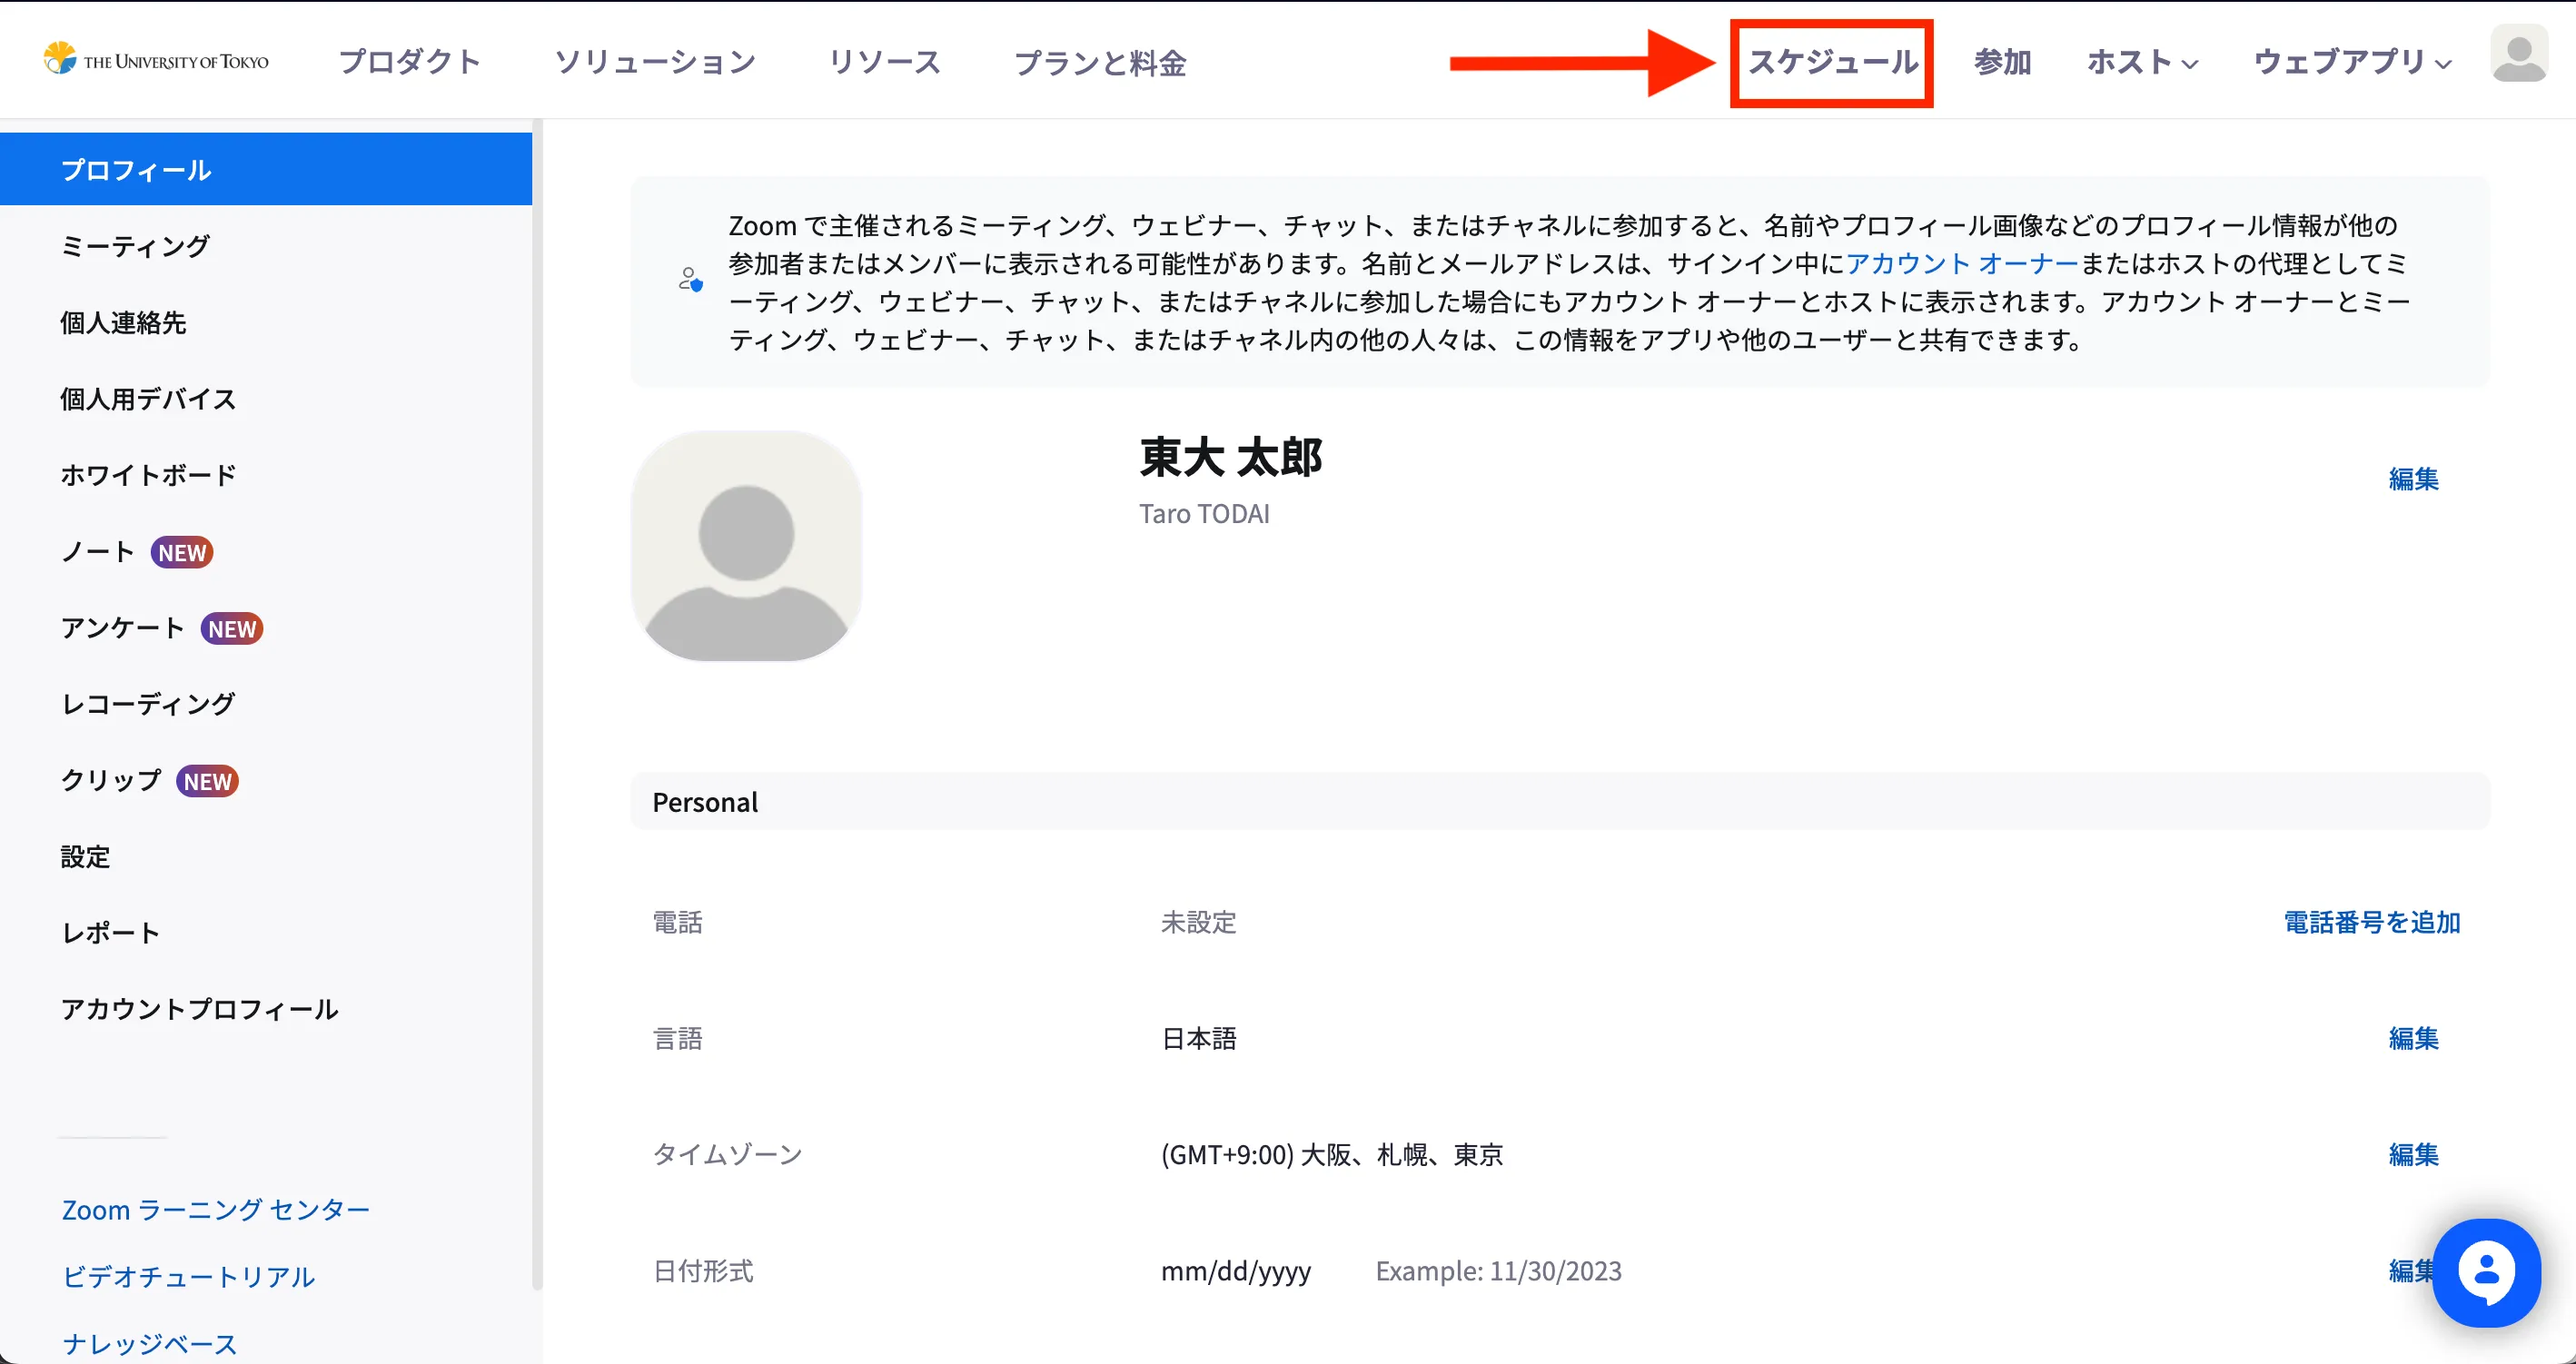This screenshot has width=2576, height=1364.
Task: Click the privacy shield person icon
Action: [690, 280]
